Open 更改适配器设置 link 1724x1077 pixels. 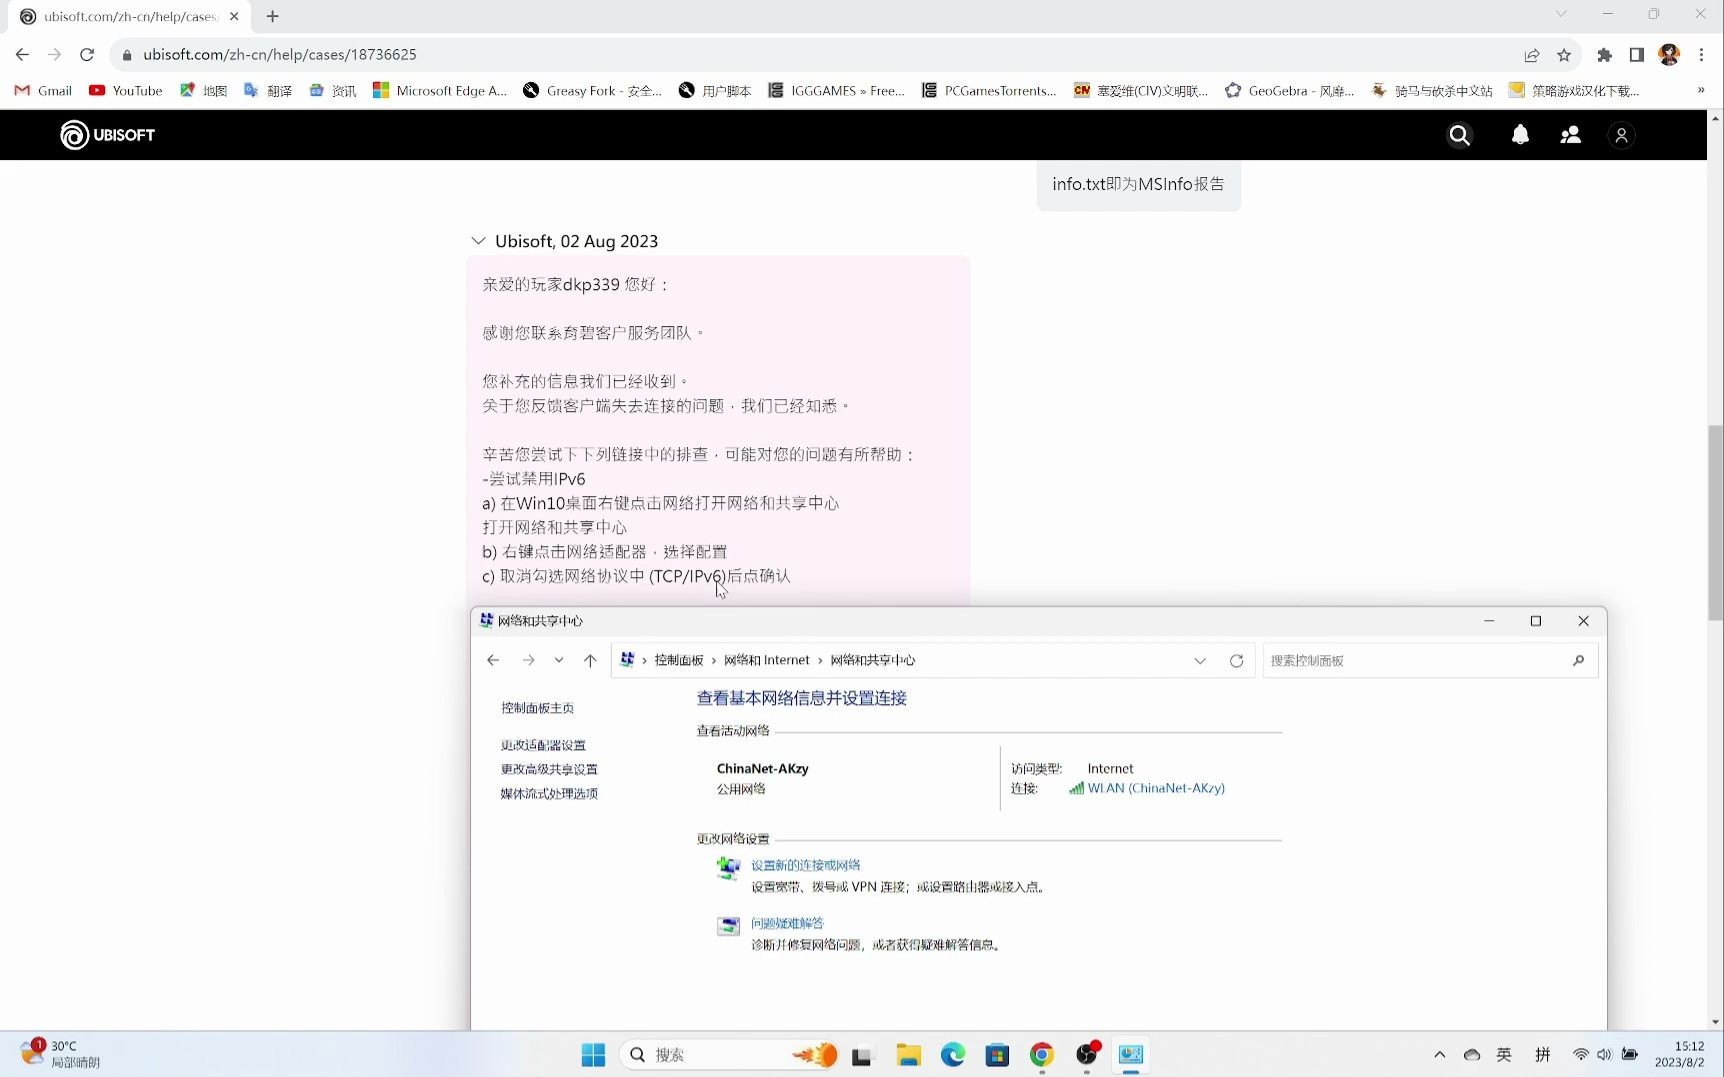(x=543, y=745)
